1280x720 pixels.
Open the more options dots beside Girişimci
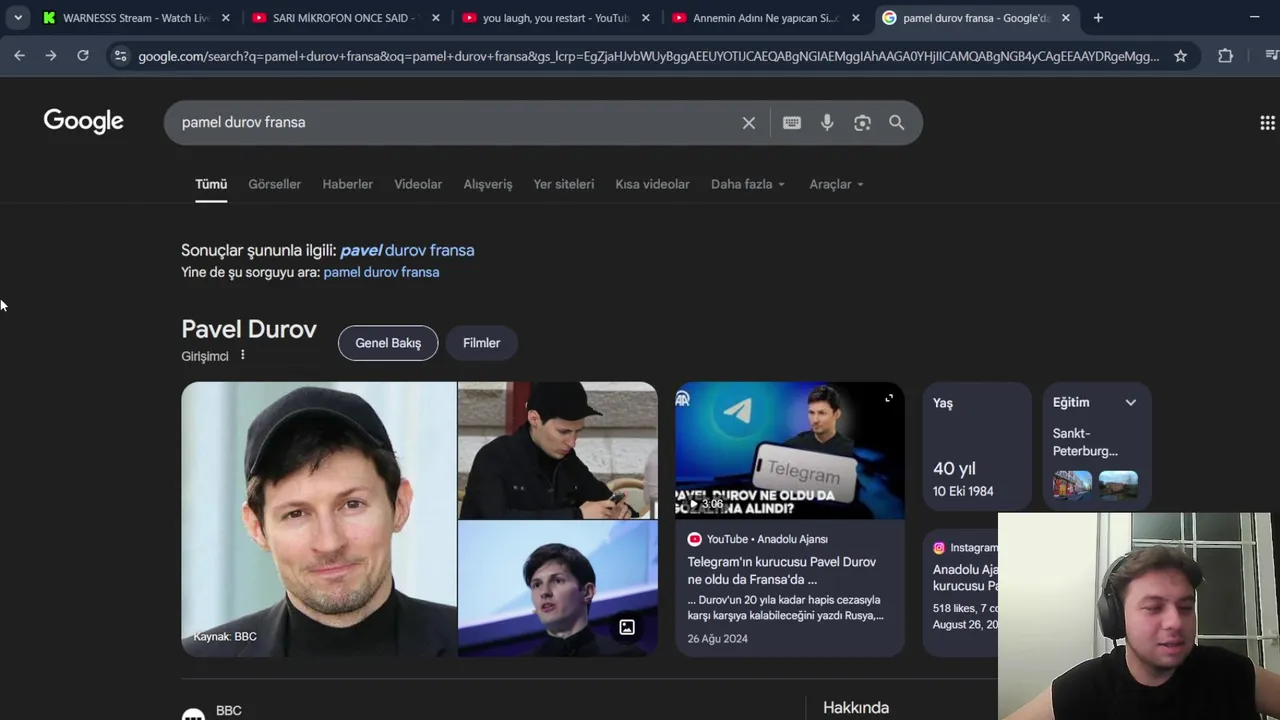point(242,355)
